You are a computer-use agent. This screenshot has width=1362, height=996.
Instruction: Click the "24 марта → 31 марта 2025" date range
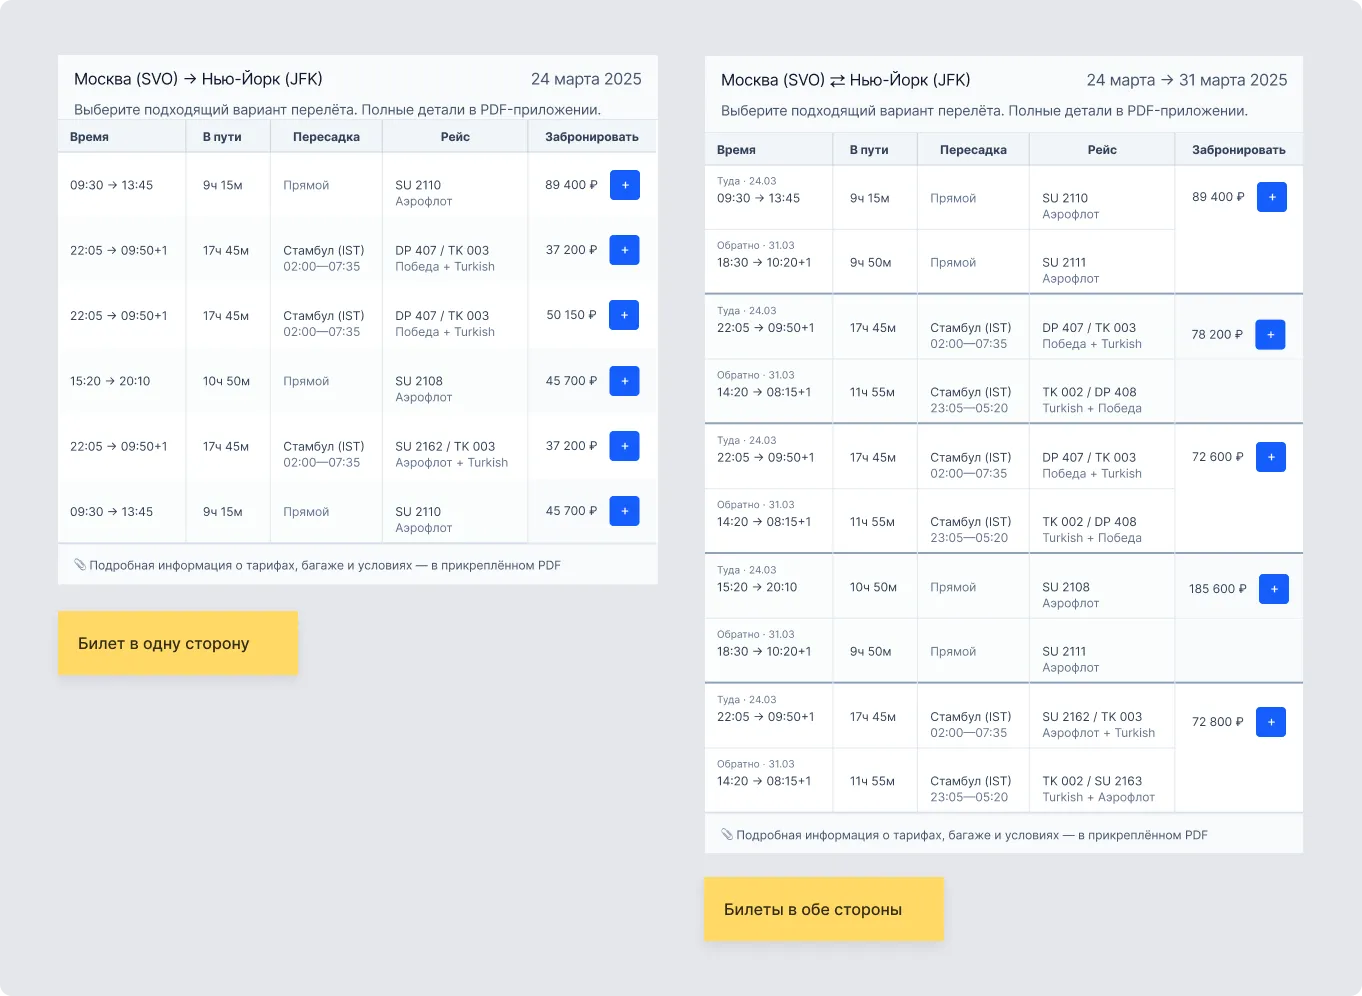pyautogui.click(x=1186, y=80)
